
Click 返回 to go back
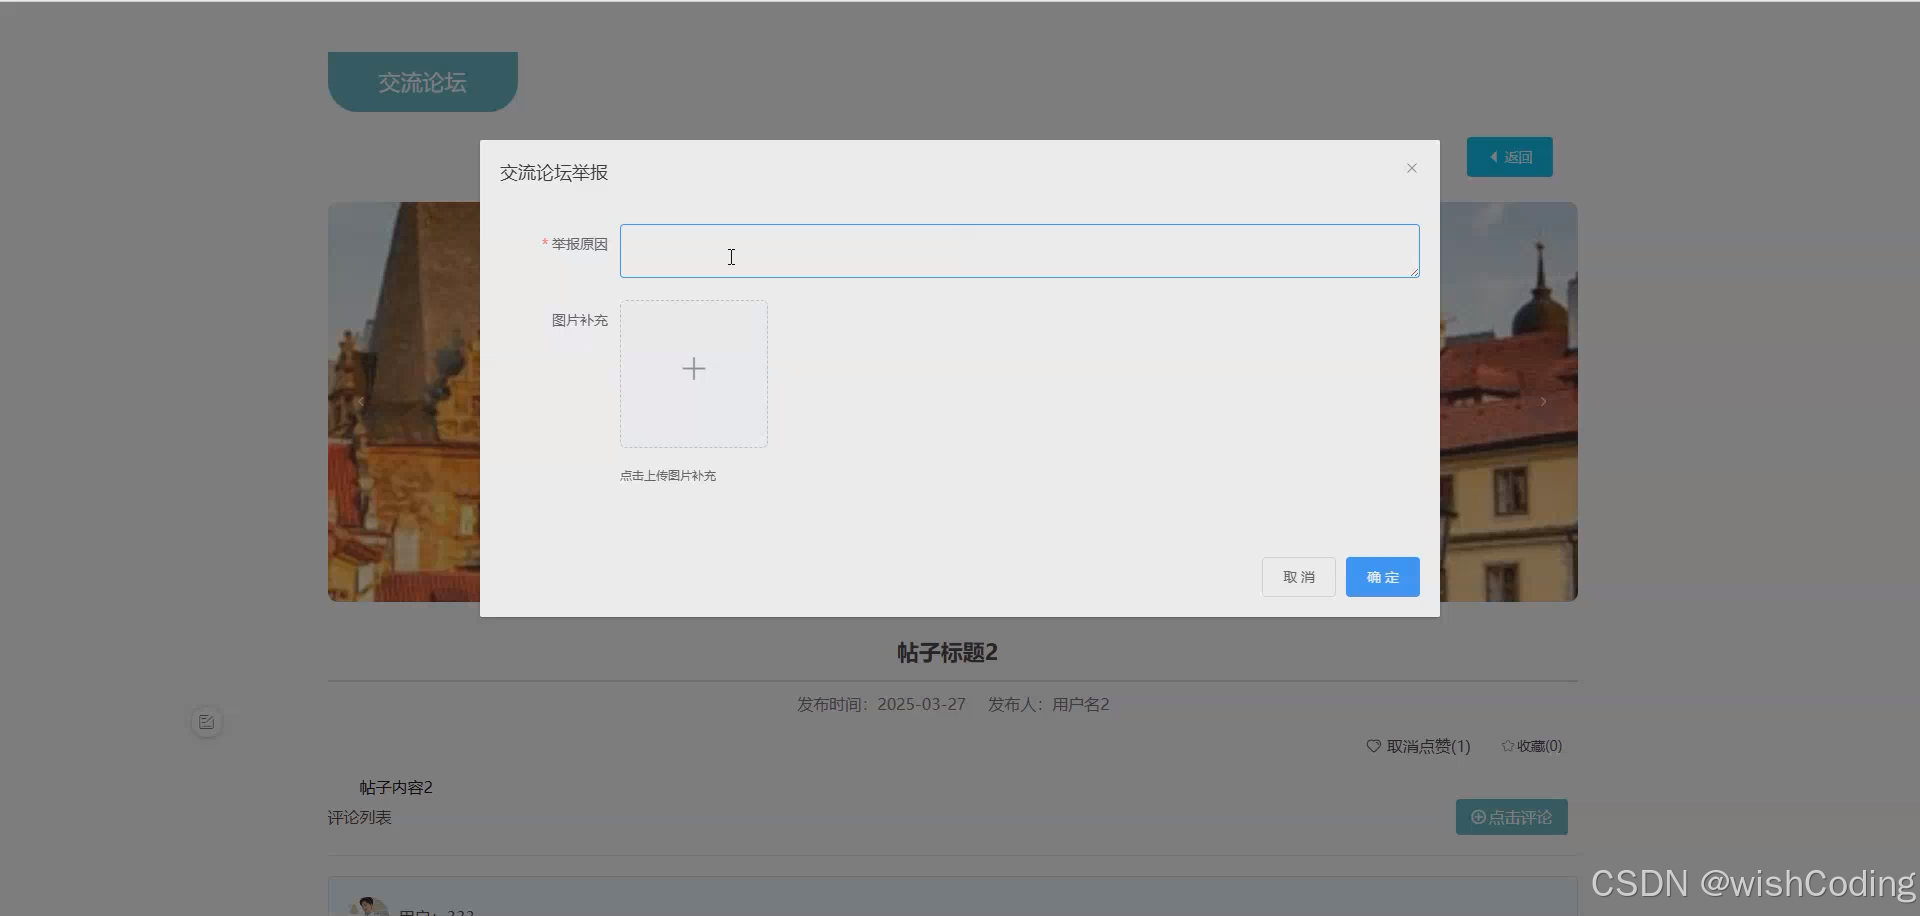pos(1509,157)
